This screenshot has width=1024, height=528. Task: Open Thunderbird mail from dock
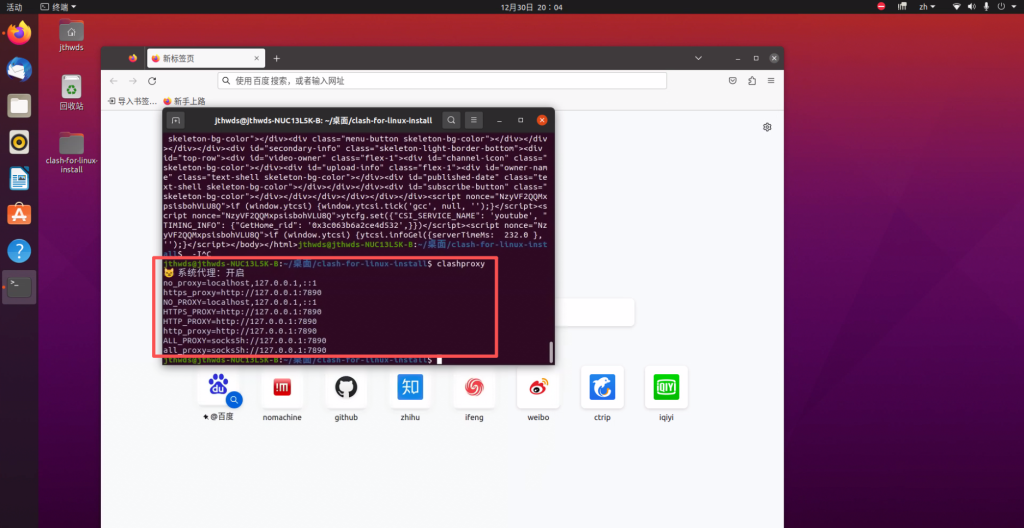pyautogui.click(x=20, y=69)
